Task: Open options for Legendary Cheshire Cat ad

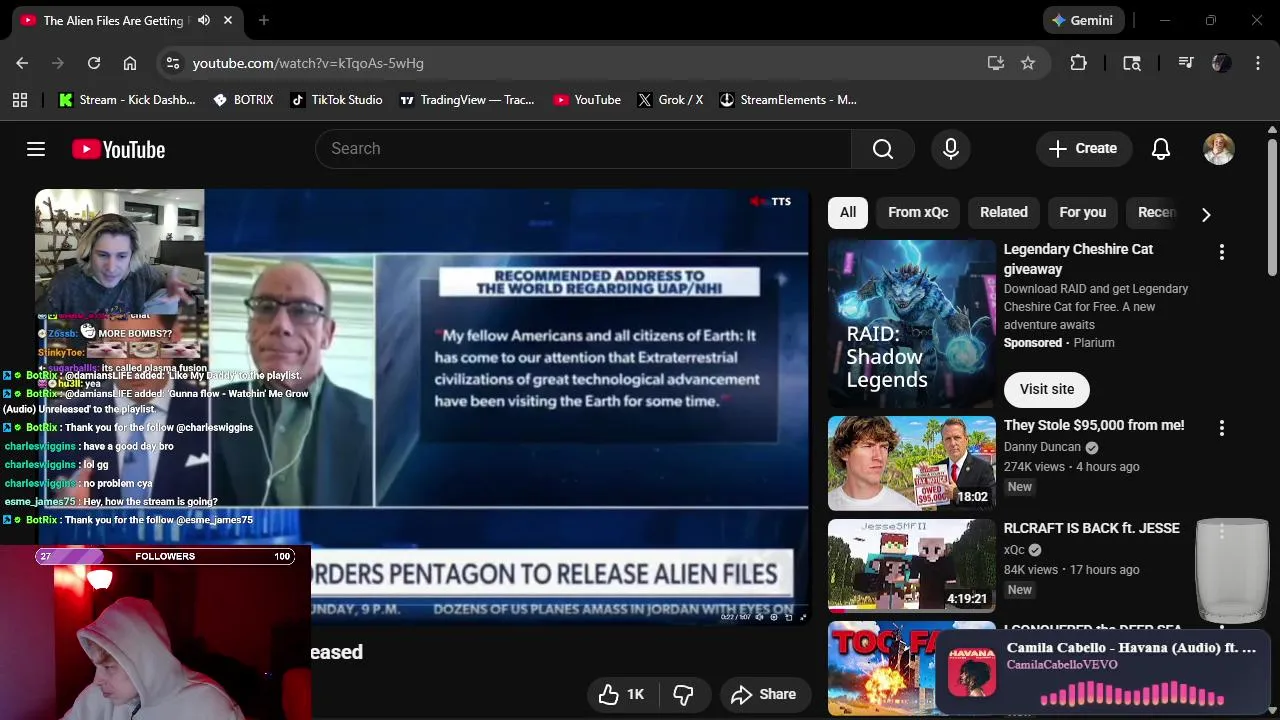Action: (x=1221, y=252)
